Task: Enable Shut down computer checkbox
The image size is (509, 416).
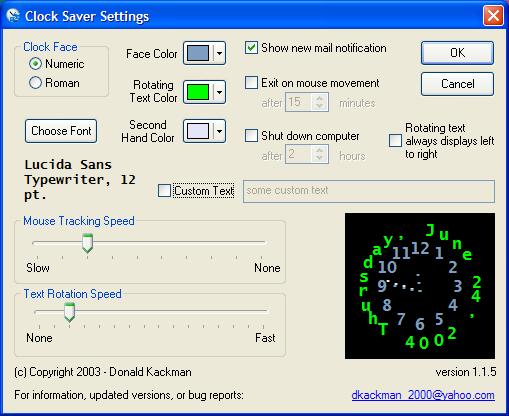Action: tap(251, 136)
